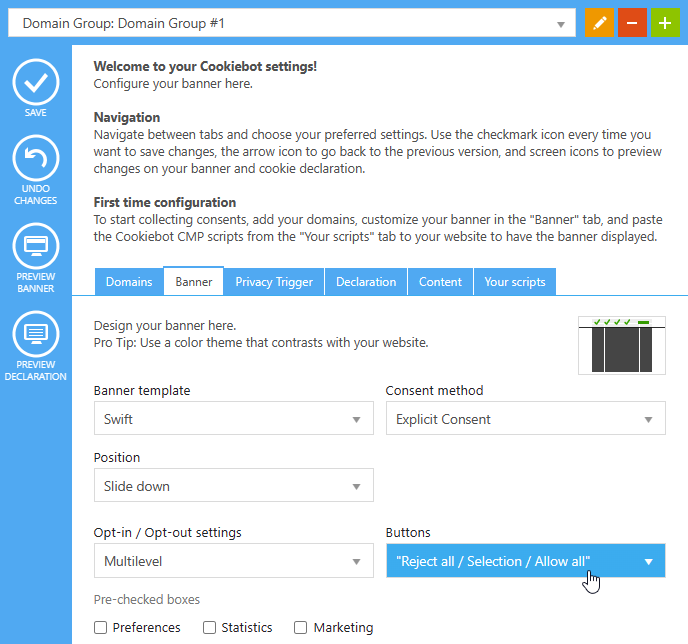Open the Domain Group dropdown
Viewport: 688px width, 644px height.
(x=292, y=23)
